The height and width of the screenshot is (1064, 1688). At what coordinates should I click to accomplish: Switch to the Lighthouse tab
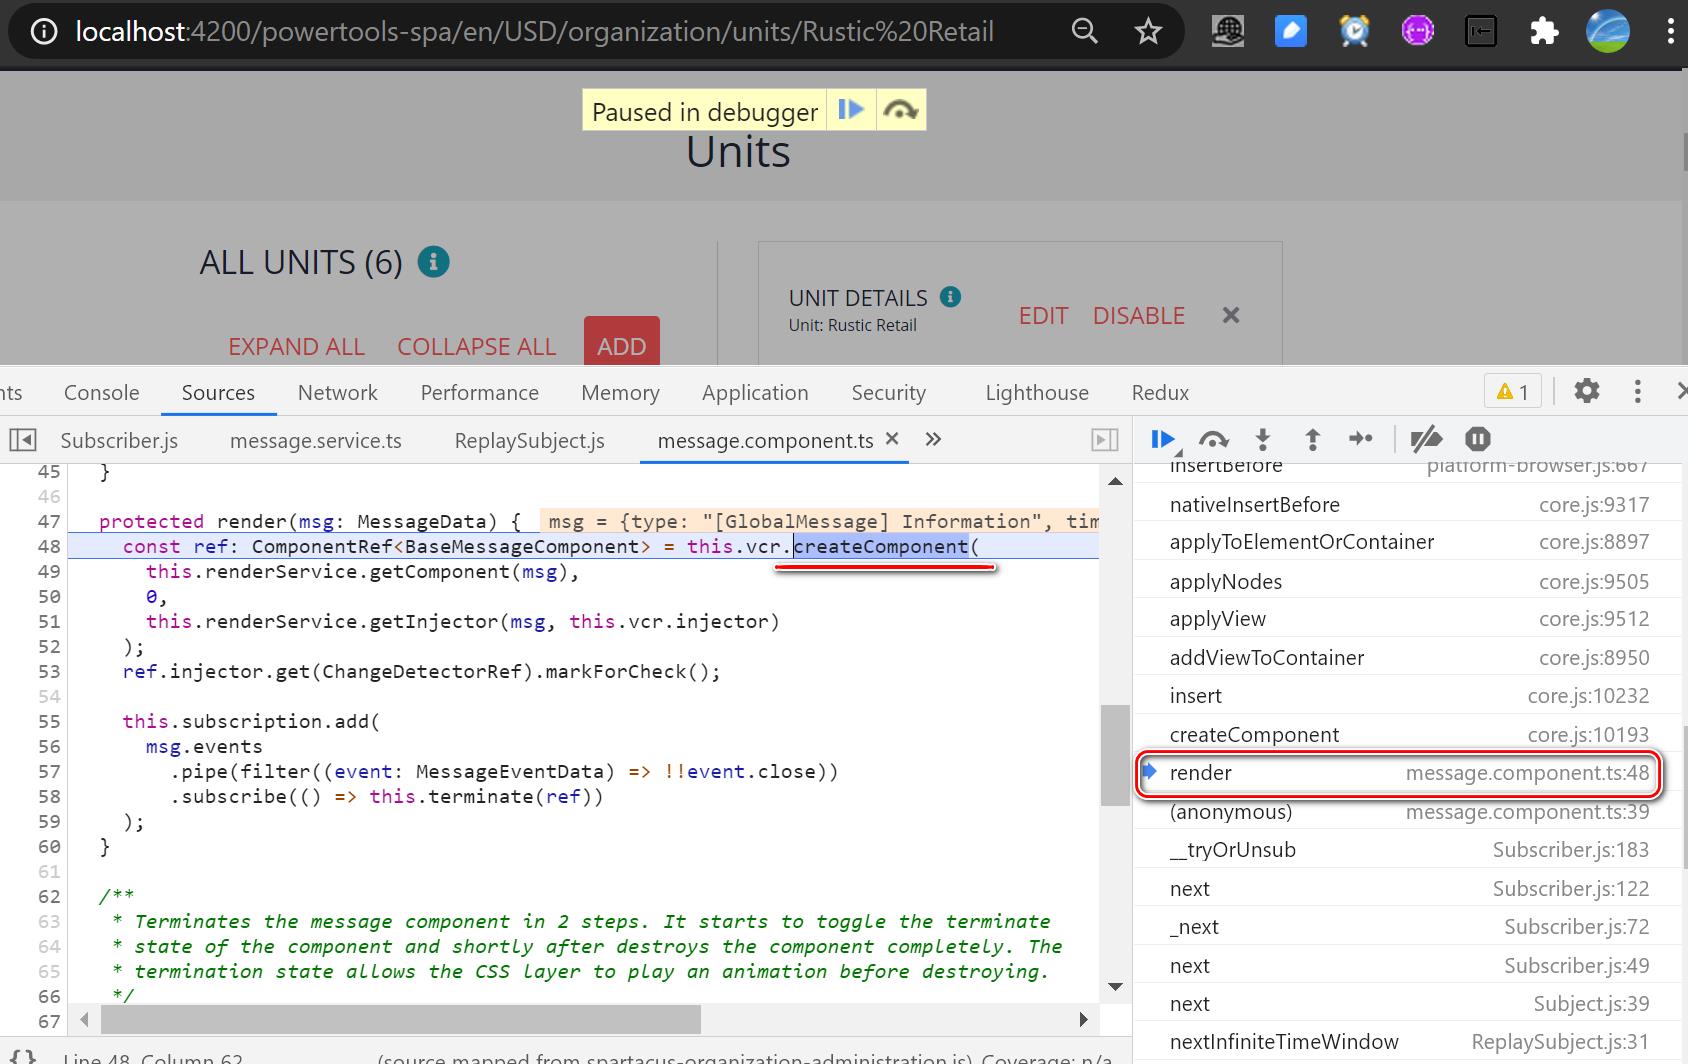coord(1037,392)
